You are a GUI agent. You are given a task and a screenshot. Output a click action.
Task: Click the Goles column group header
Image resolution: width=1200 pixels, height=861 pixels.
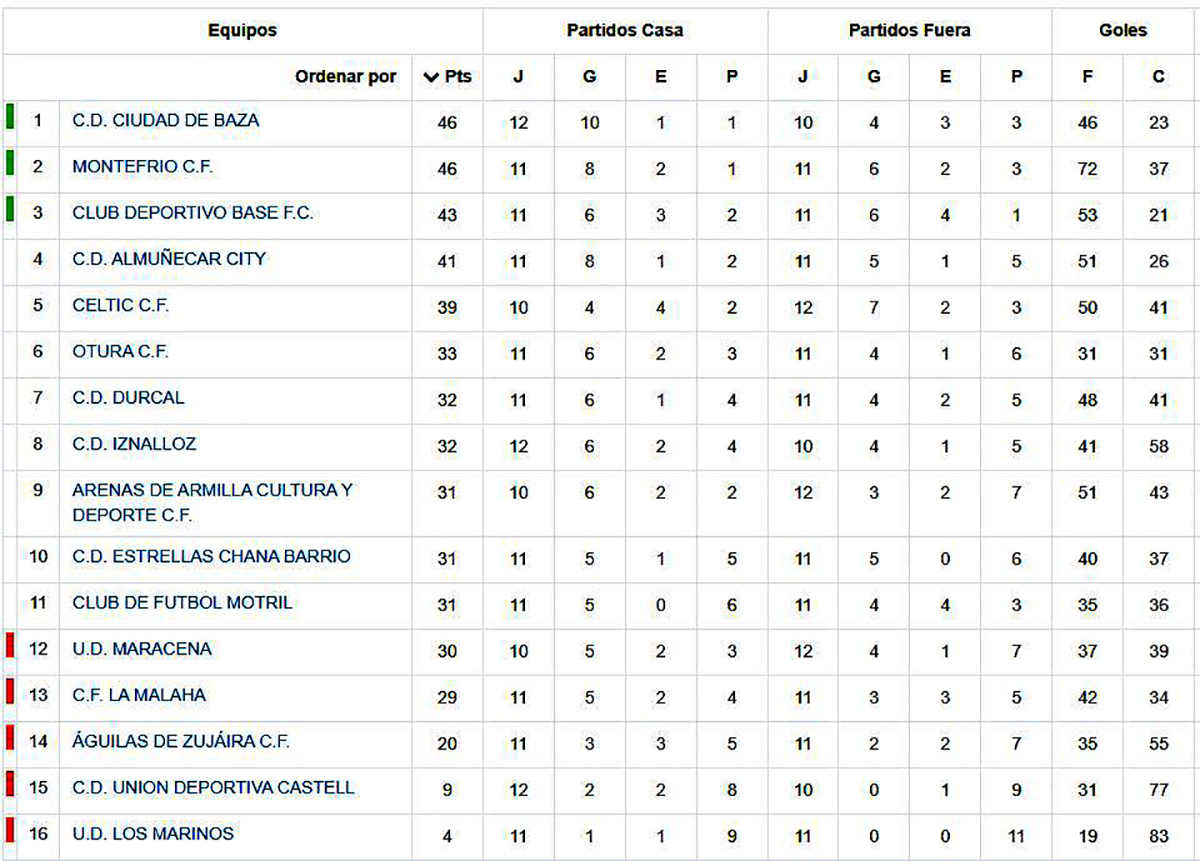[1122, 30]
